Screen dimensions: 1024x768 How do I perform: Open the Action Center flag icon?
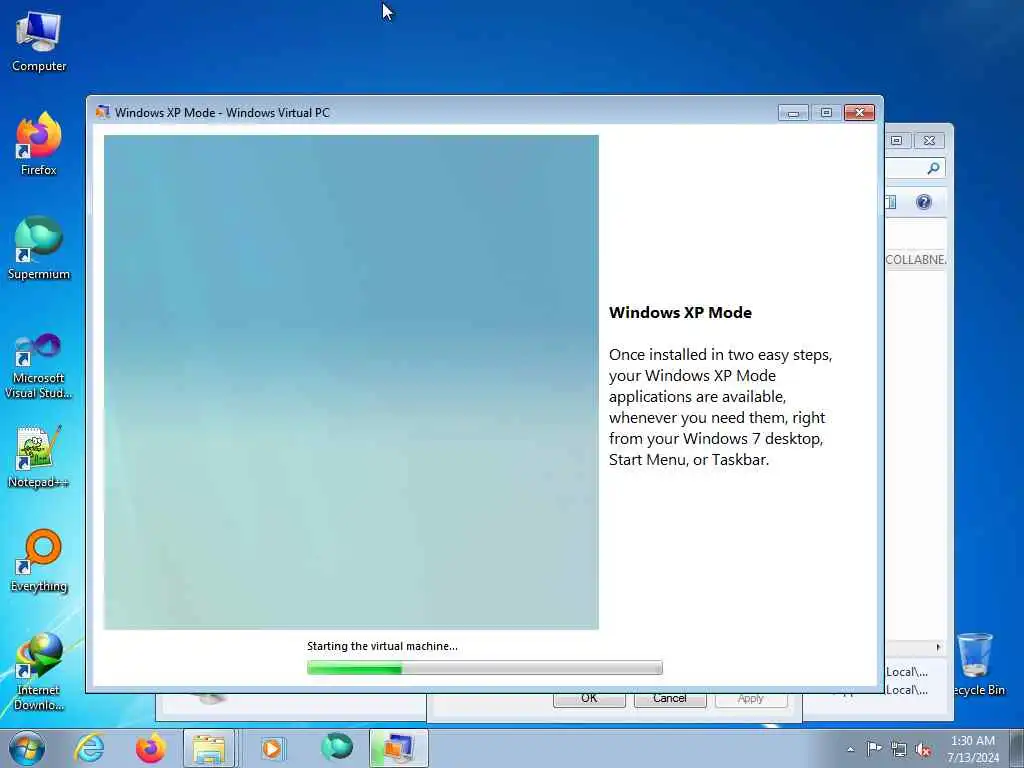[873, 749]
